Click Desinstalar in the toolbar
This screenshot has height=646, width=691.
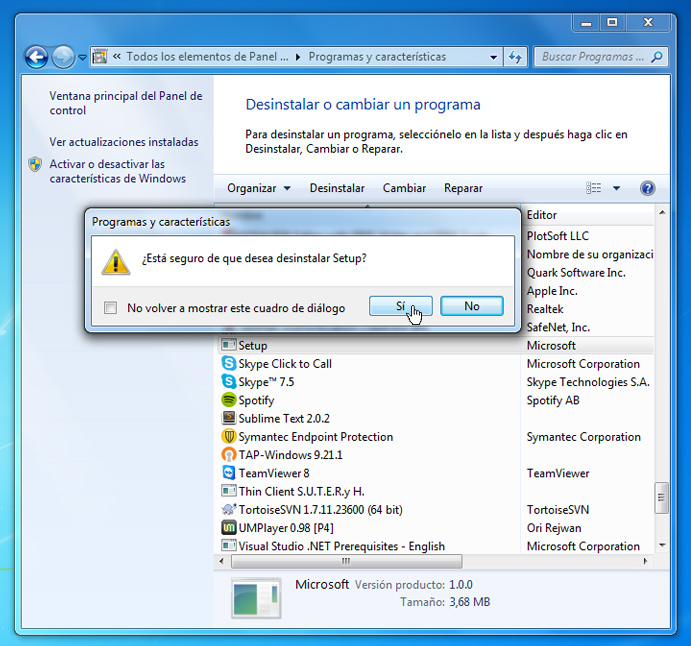tap(337, 188)
